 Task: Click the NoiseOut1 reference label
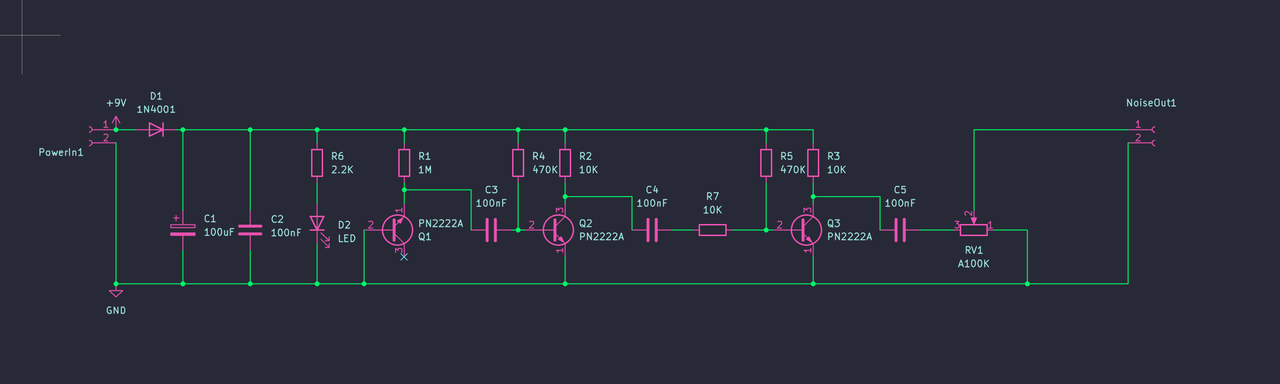(x=1150, y=103)
